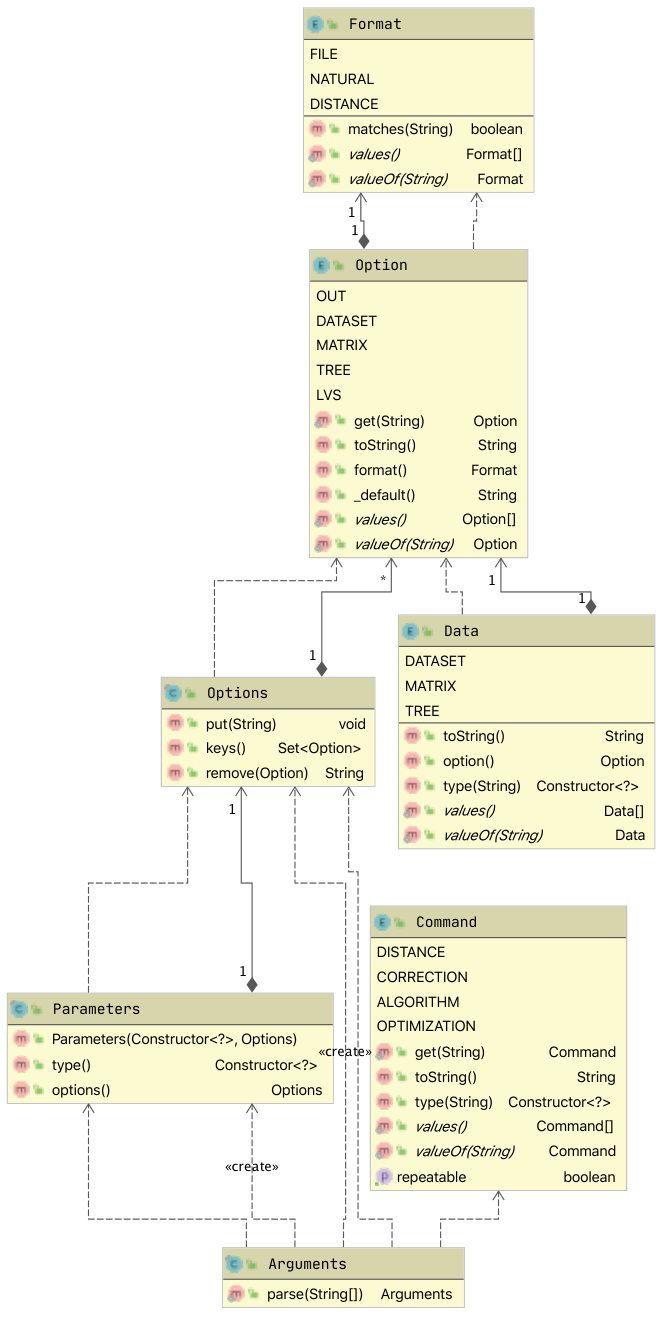Click the type() method in Parameters
This screenshot has width=664, height=1317.
(71, 1065)
